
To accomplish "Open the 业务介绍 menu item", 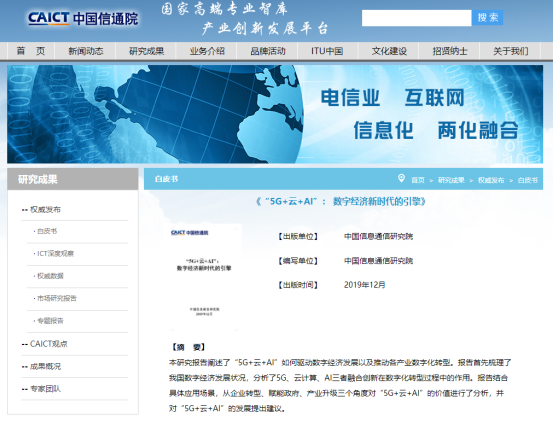I will [207, 51].
